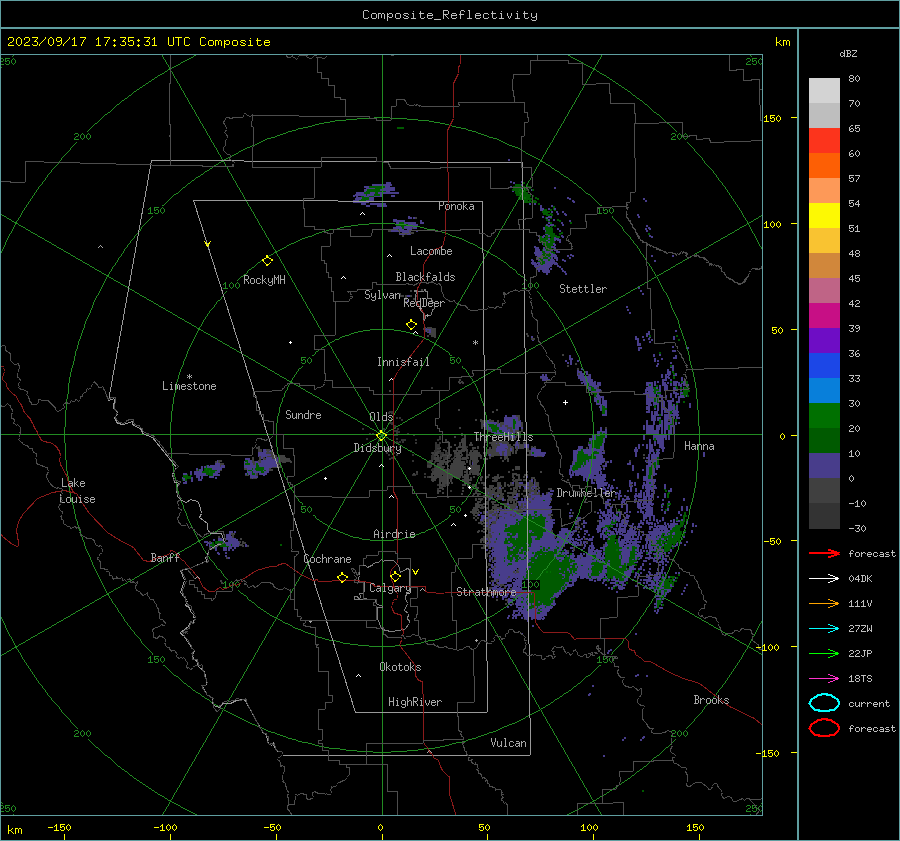This screenshot has width=900, height=841.
Task: Click the Drumheller label
Action: coord(586,493)
